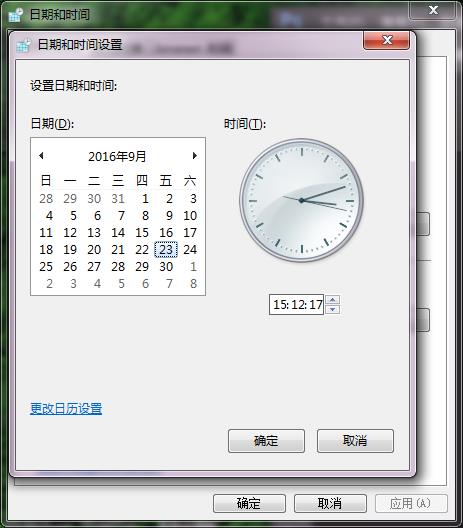This screenshot has height=528, width=463.
Task: Click 取消 in date and time settings dialog
Action: pos(355,441)
